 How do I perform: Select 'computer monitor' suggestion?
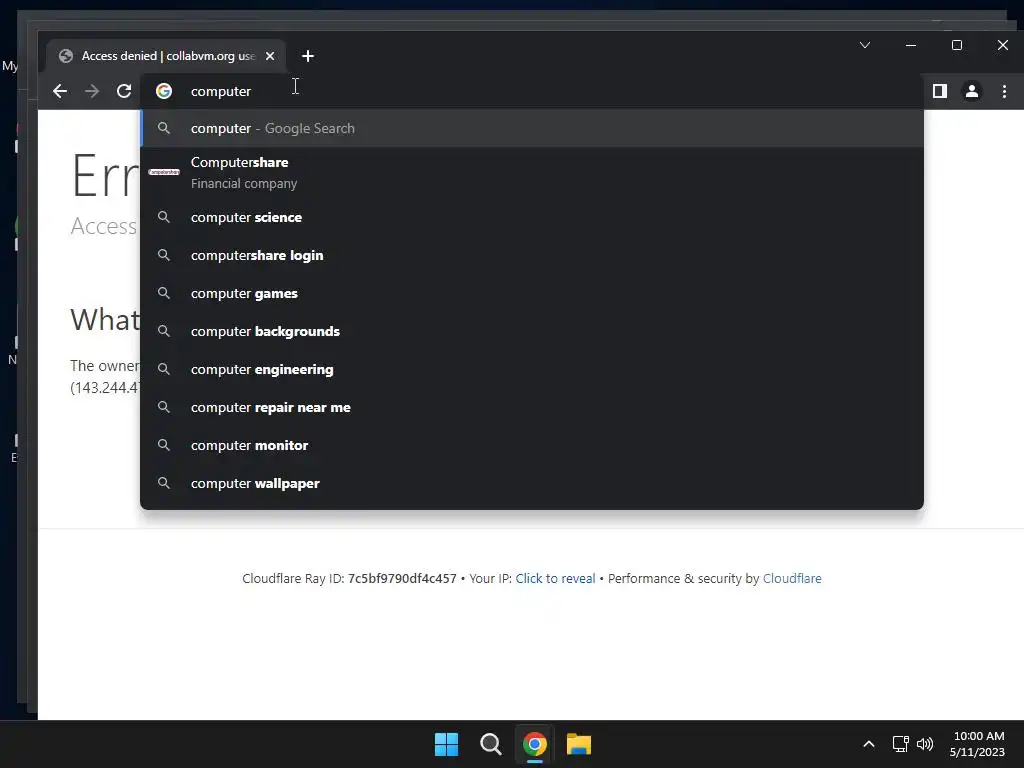[532, 445]
